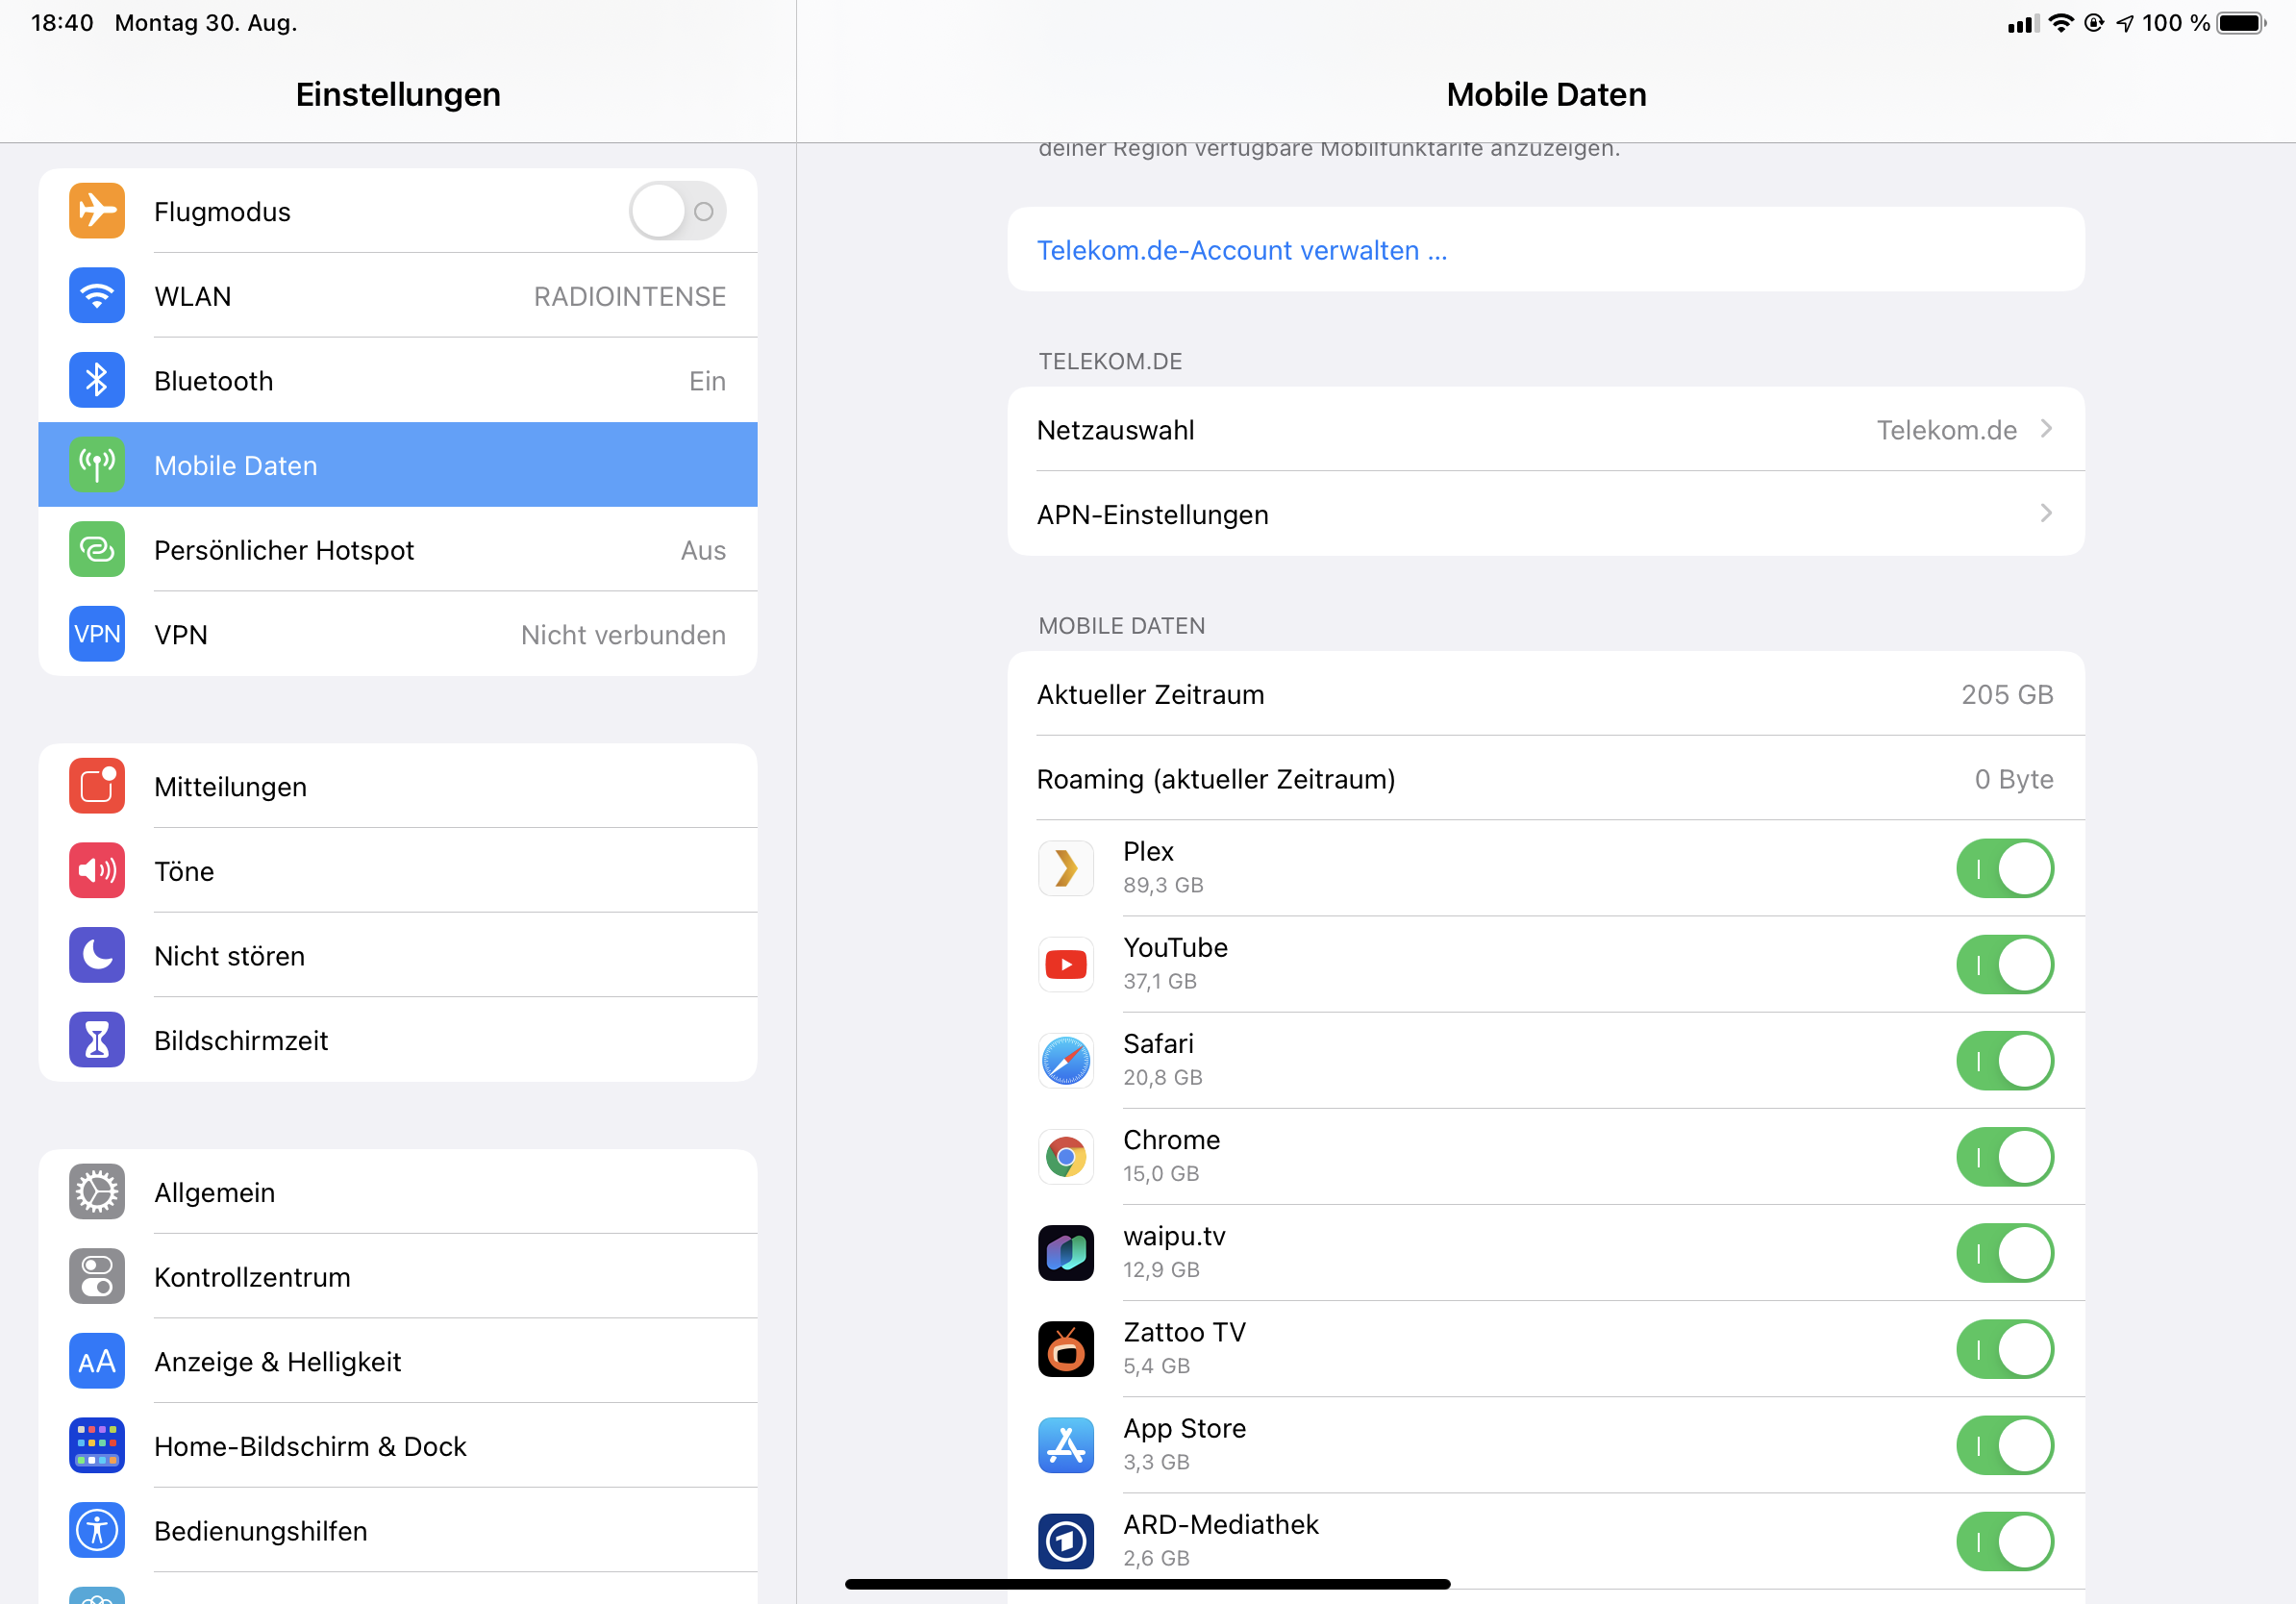Tap the Einstellungen sidebar title
The width and height of the screenshot is (2296, 1604).
point(398,94)
